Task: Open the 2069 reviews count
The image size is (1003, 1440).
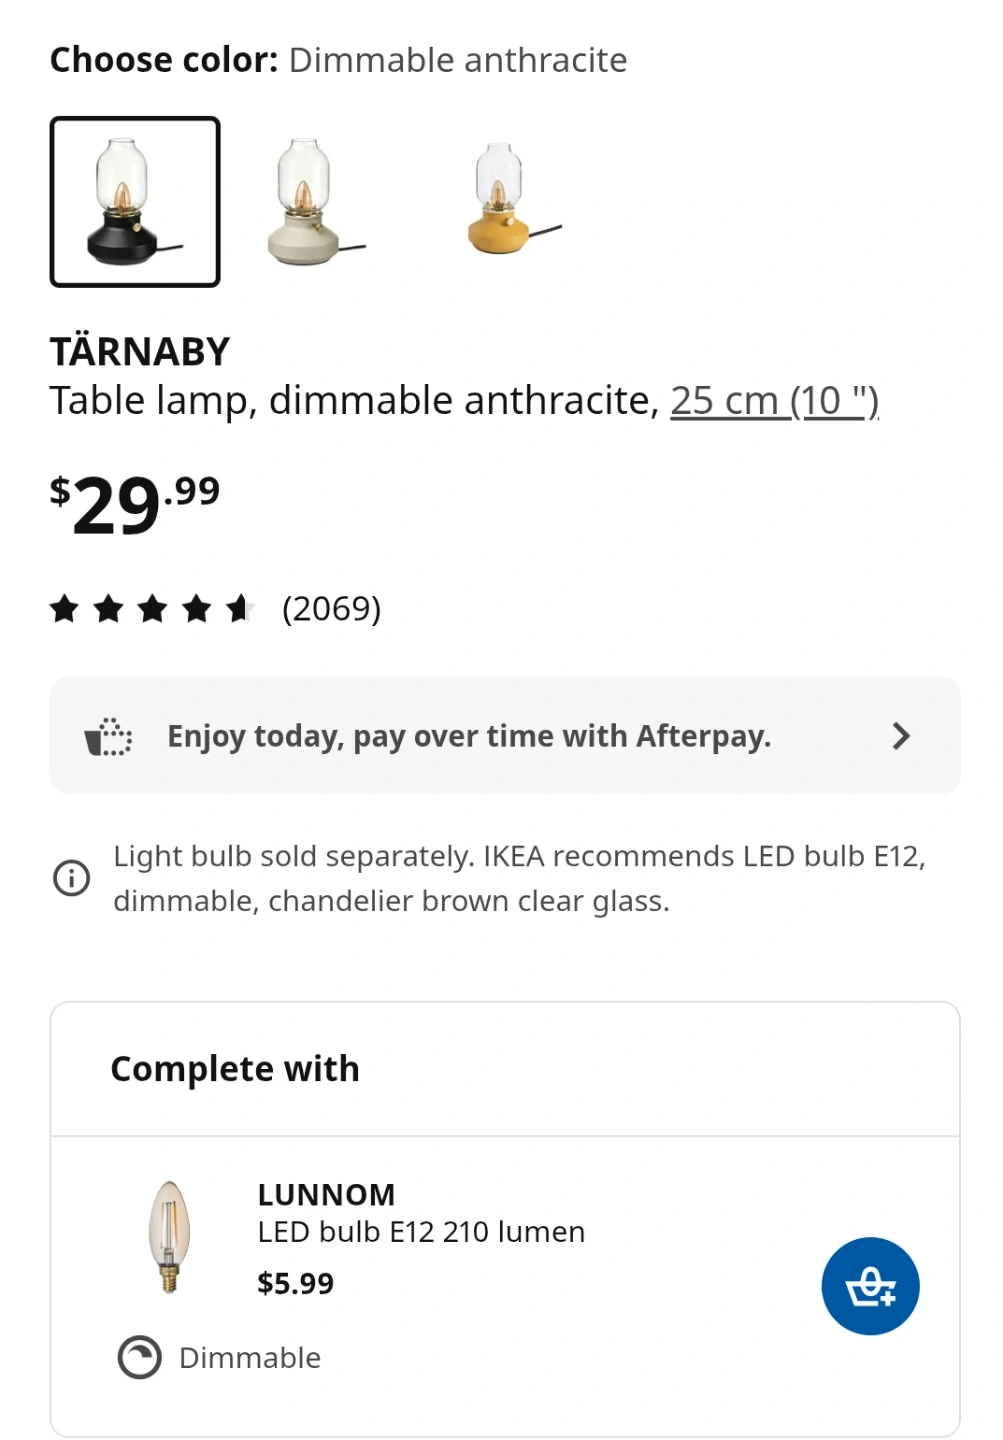Action: click(331, 608)
